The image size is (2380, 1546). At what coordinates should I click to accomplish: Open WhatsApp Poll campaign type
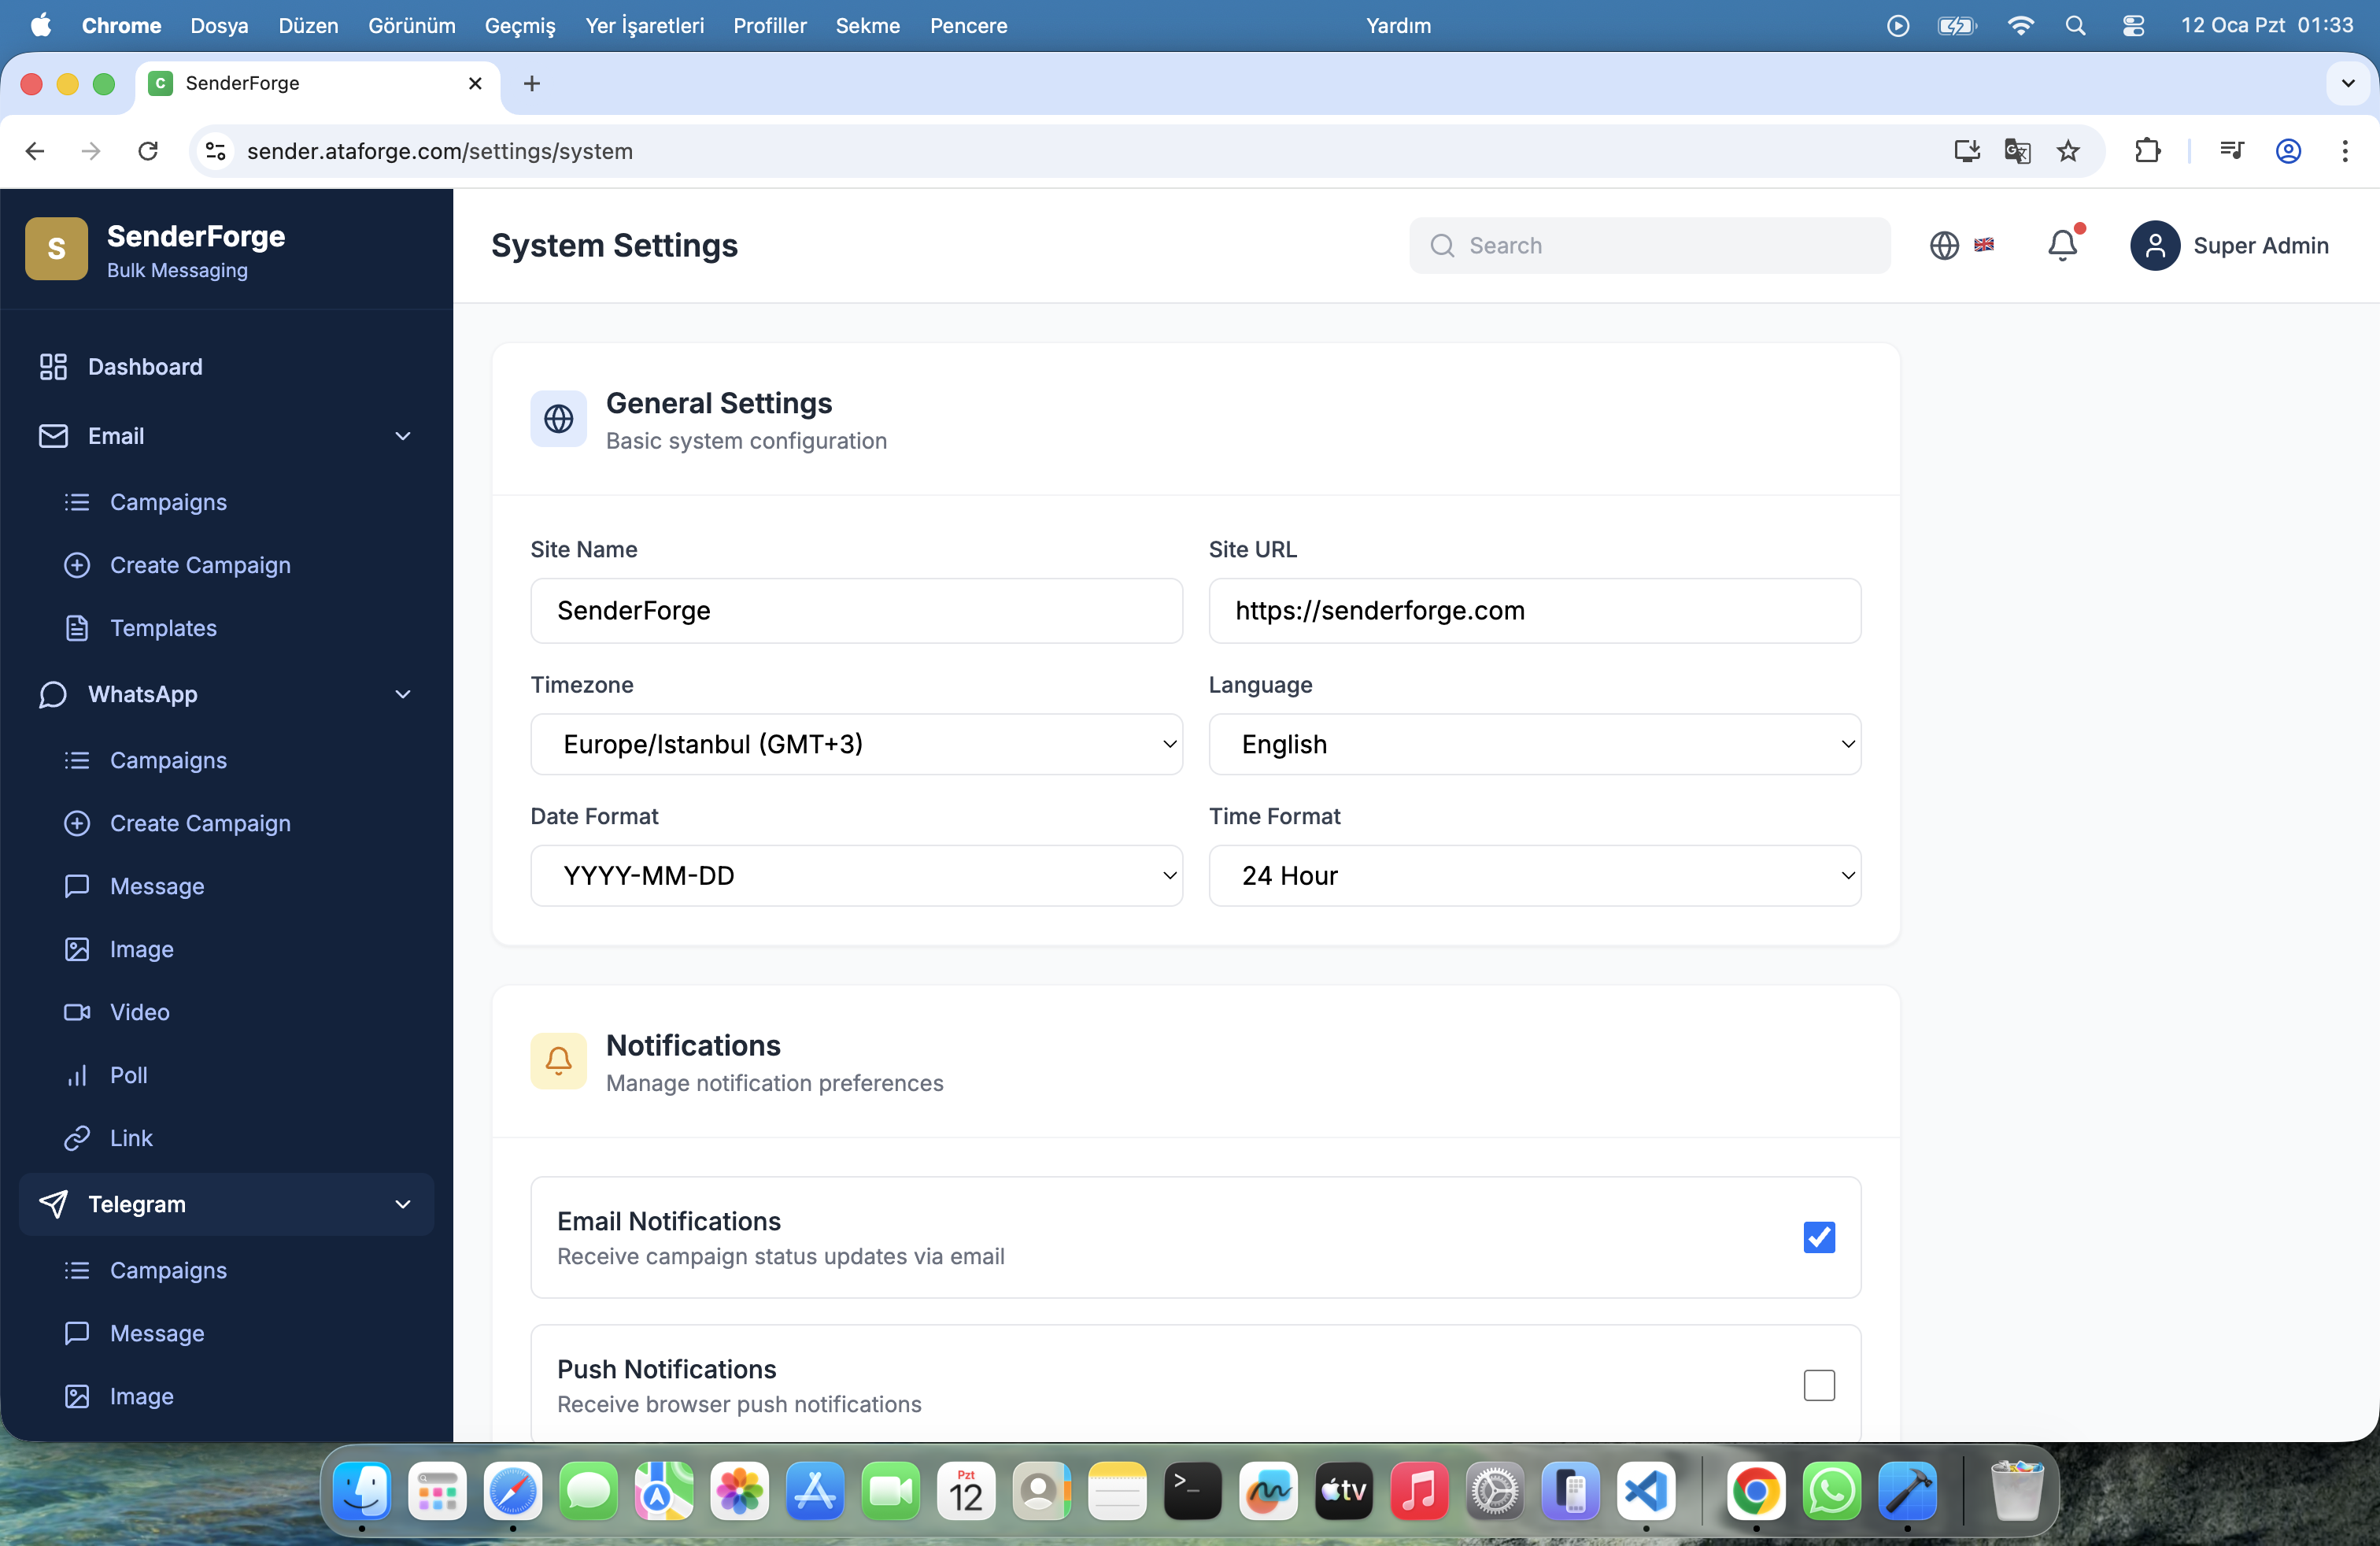(128, 1075)
